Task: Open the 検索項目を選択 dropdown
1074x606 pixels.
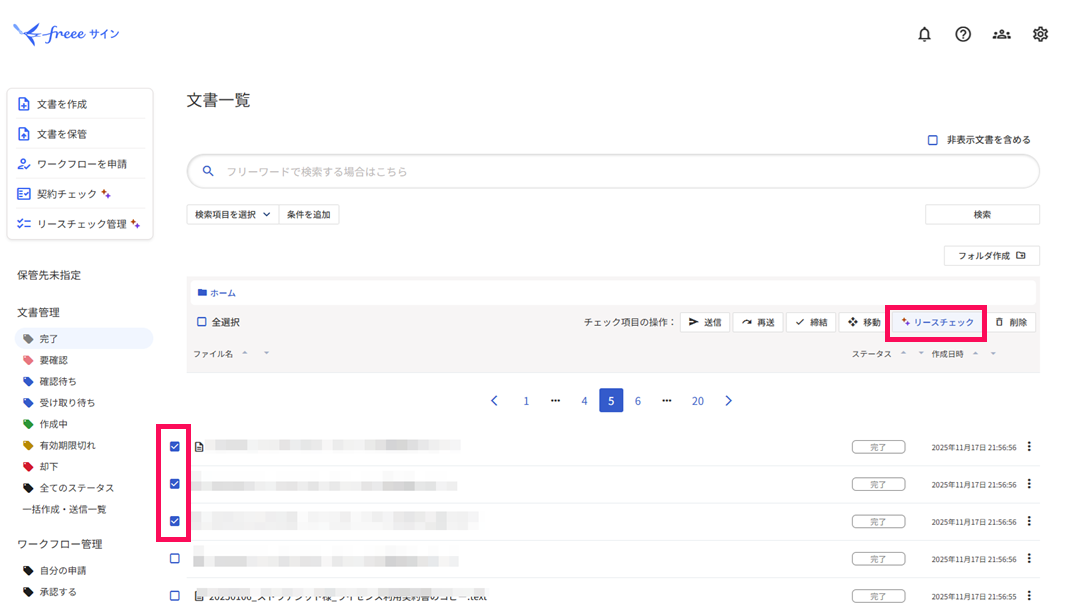Action: pyautogui.click(x=232, y=214)
